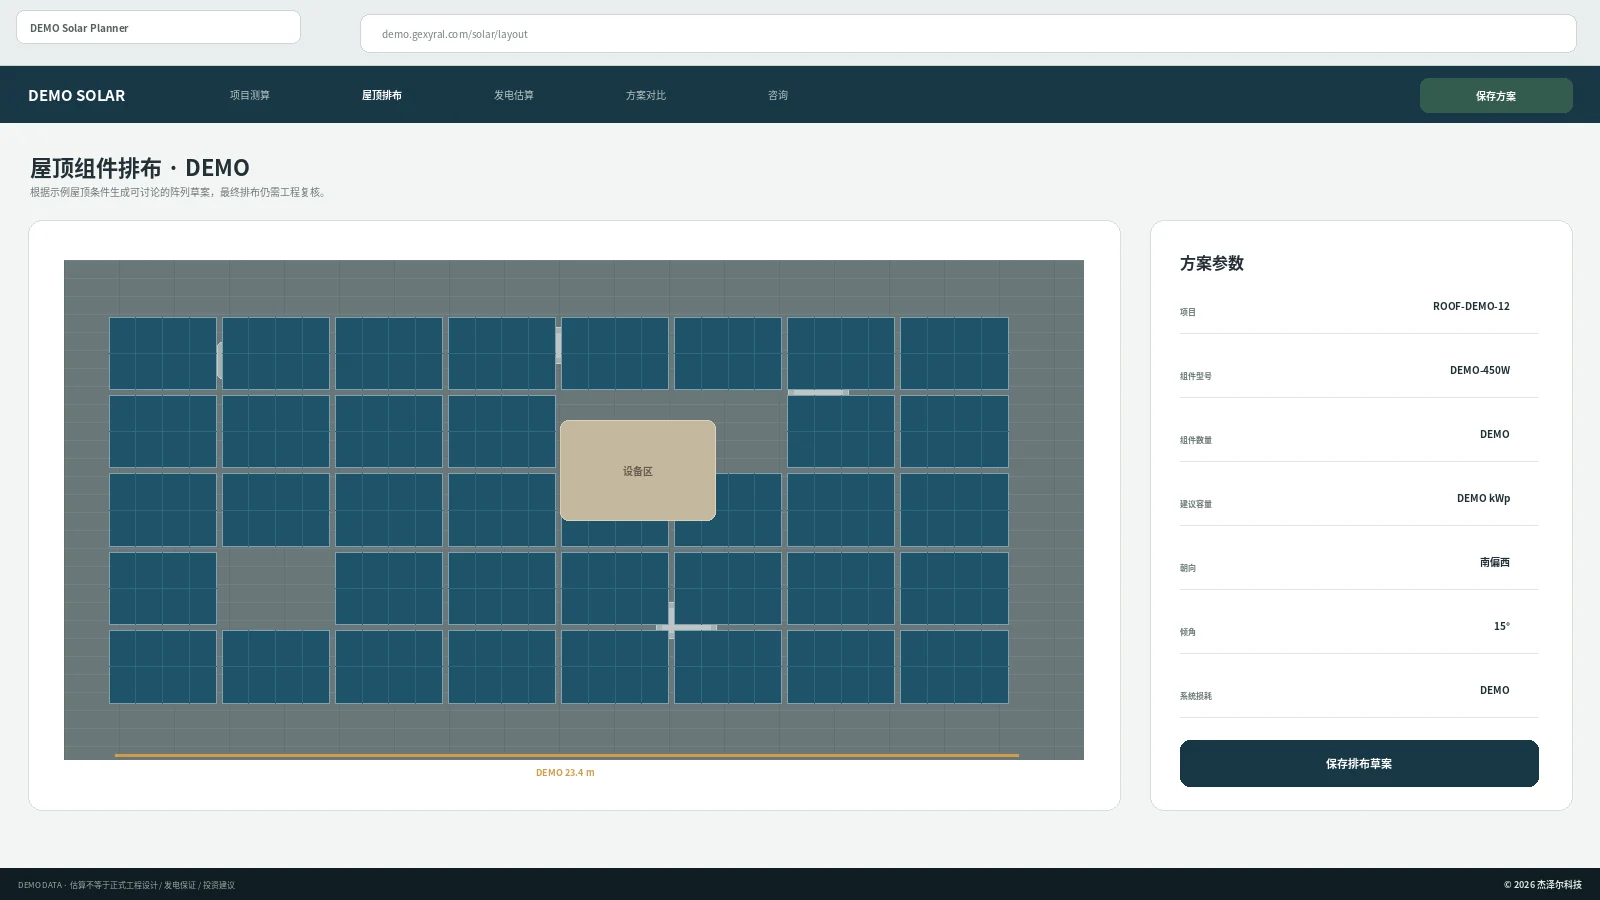Click the DEMO SOLAR logo

[x=77, y=96]
